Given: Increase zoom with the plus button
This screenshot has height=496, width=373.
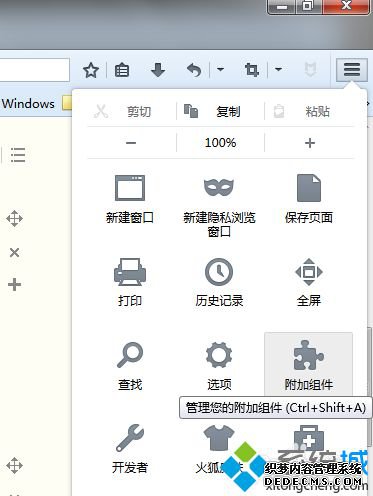Looking at the screenshot, I should pyautogui.click(x=310, y=143).
